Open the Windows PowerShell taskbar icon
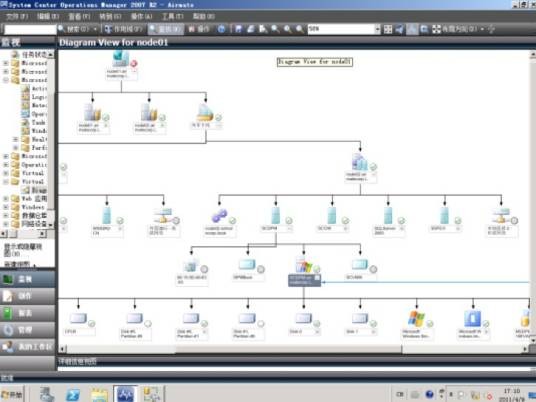 73,394
